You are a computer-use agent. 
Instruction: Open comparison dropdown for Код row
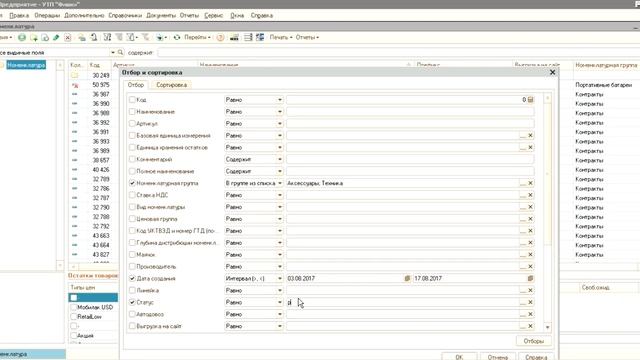pyautogui.click(x=280, y=100)
